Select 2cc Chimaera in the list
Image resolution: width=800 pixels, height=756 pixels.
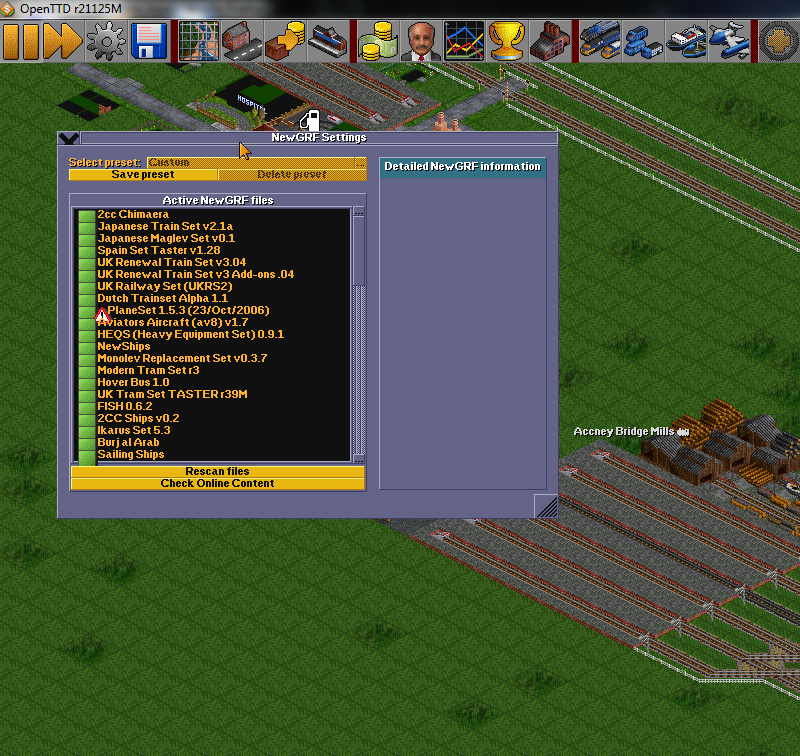(212, 214)
